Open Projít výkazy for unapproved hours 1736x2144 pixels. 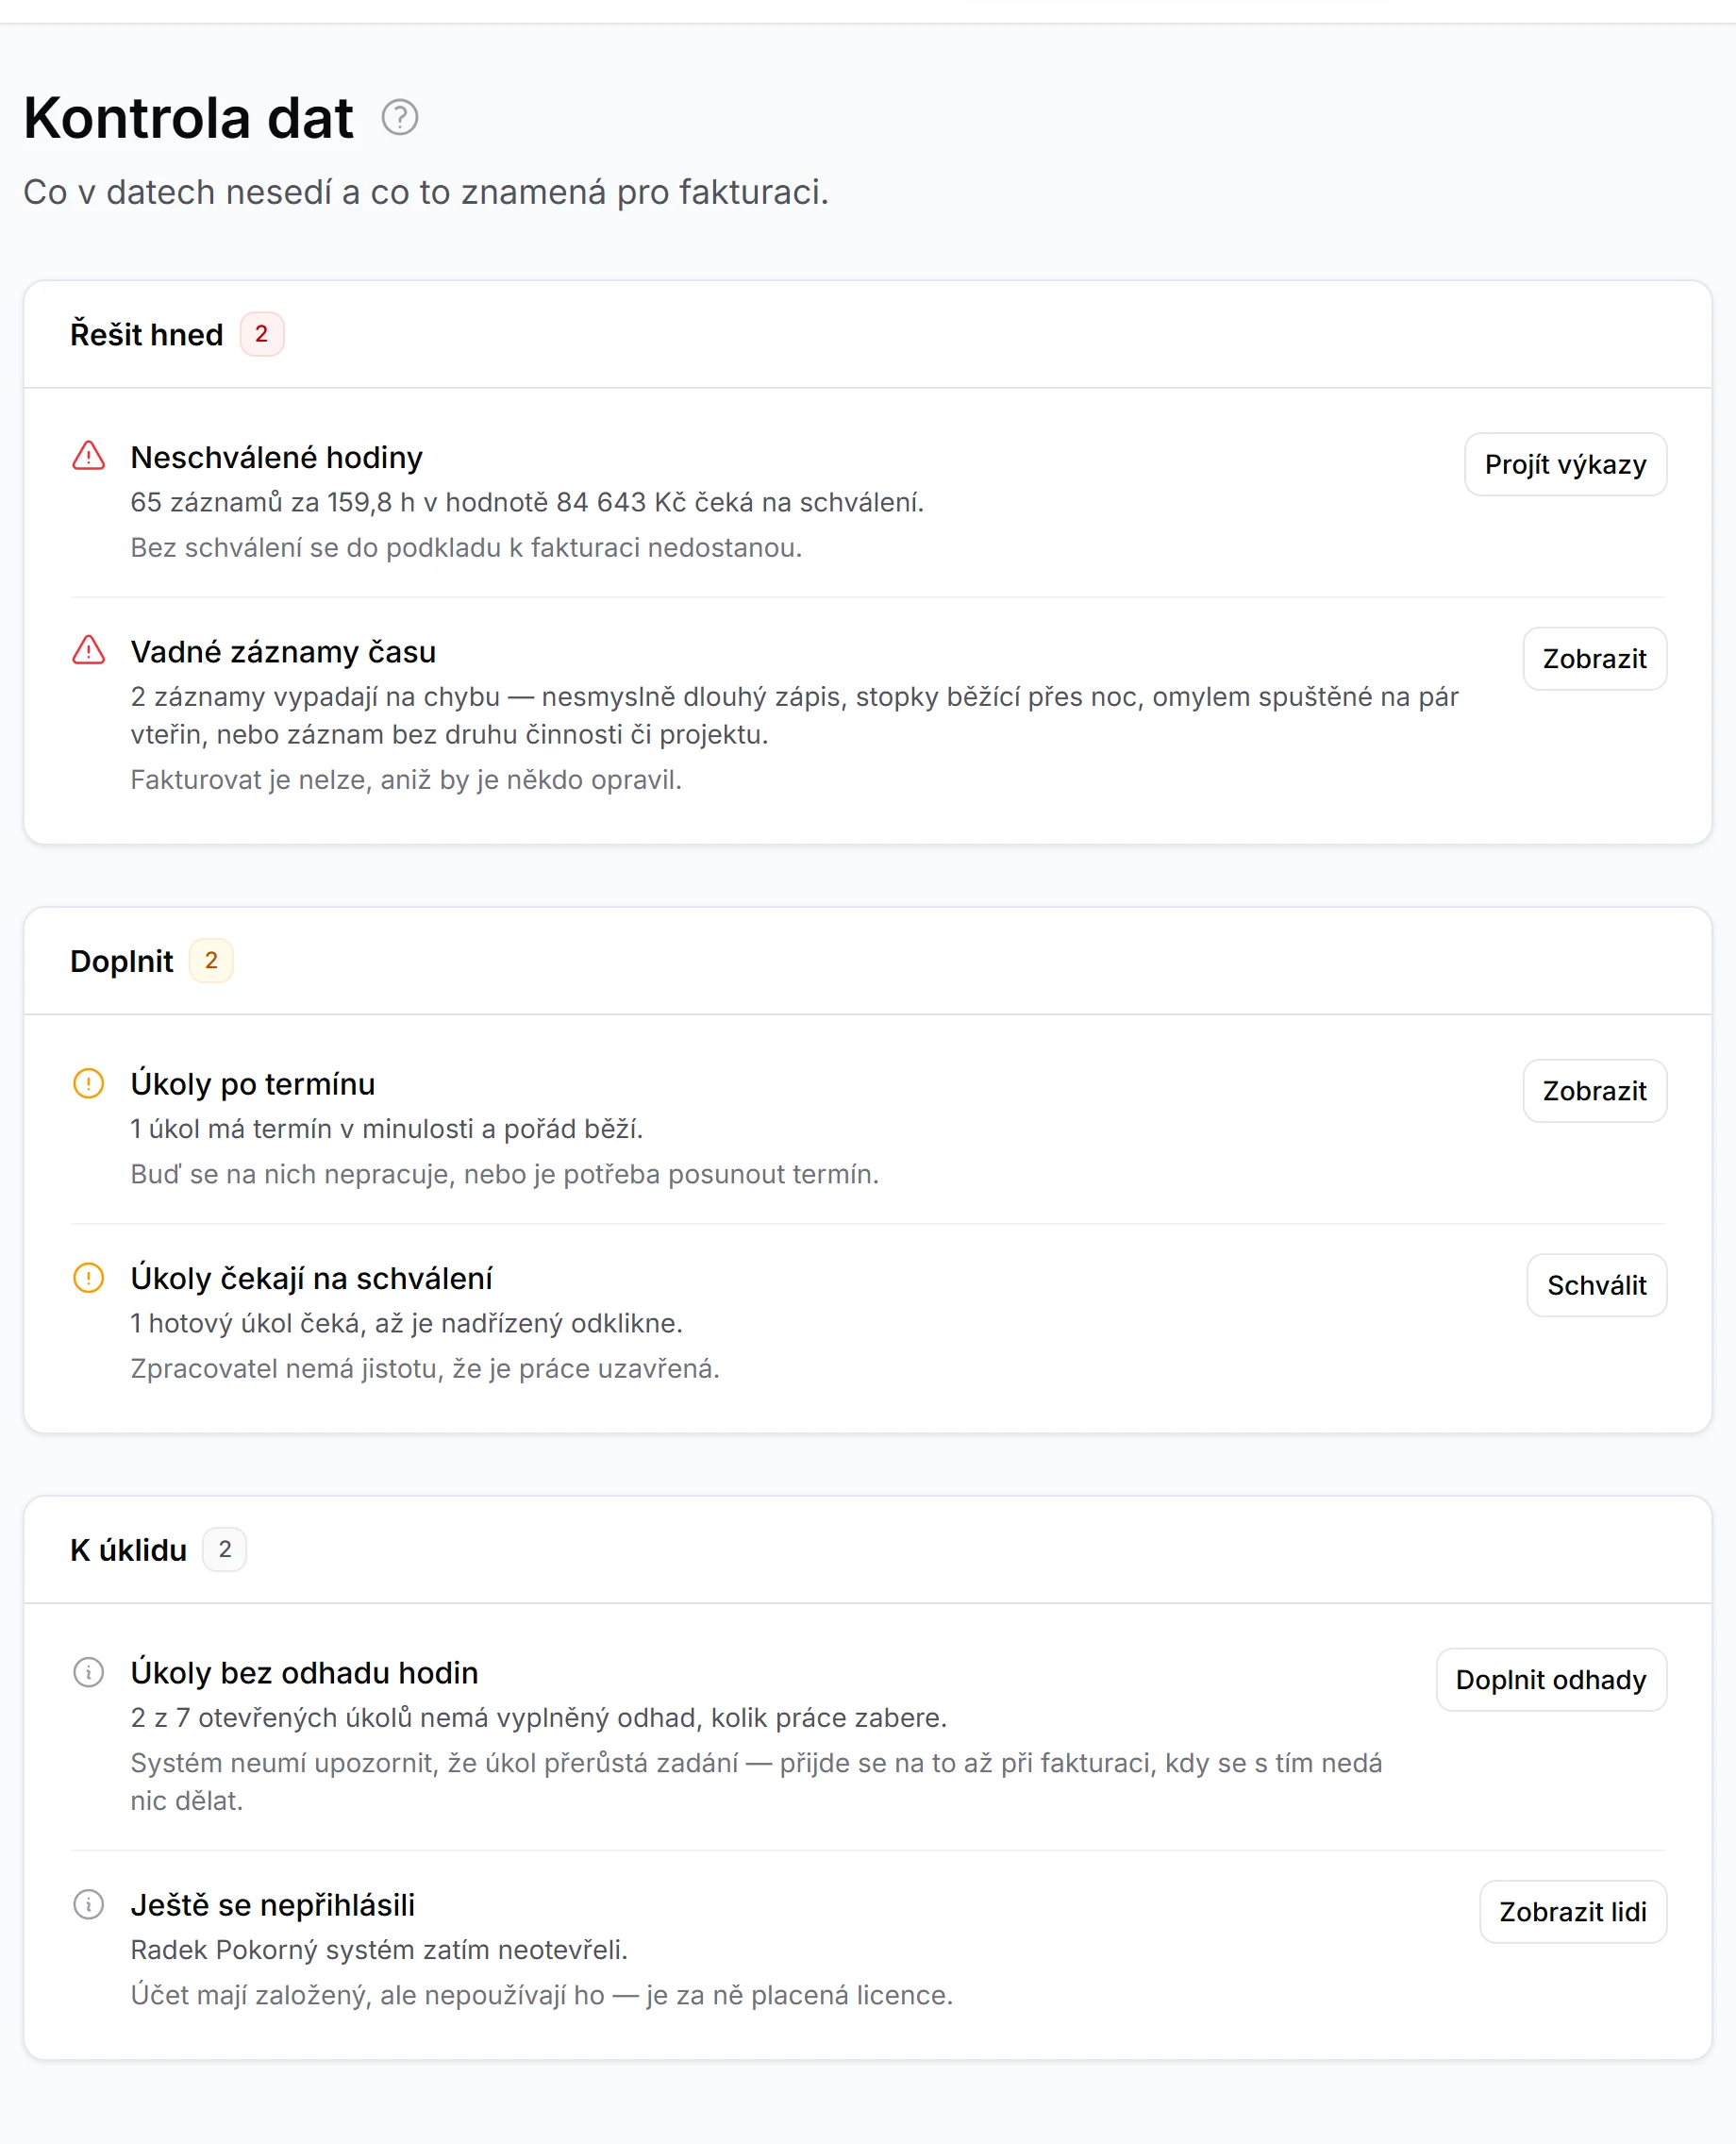(1565, 464)
